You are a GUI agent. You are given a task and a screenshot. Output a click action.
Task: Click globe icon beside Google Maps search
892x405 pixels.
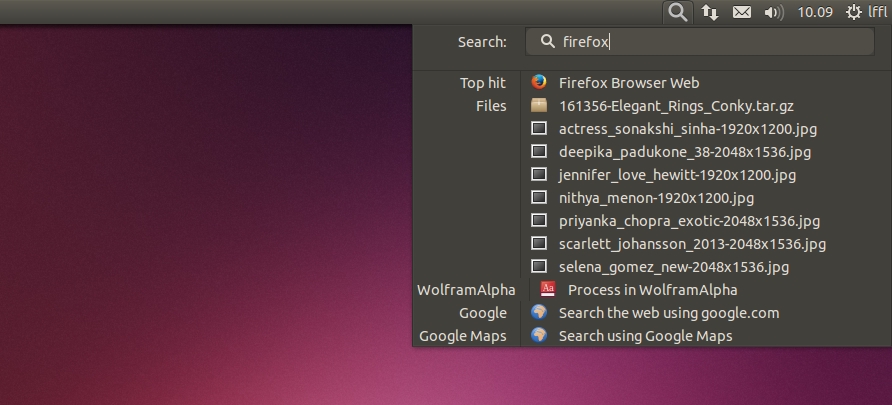pos(539,335)
